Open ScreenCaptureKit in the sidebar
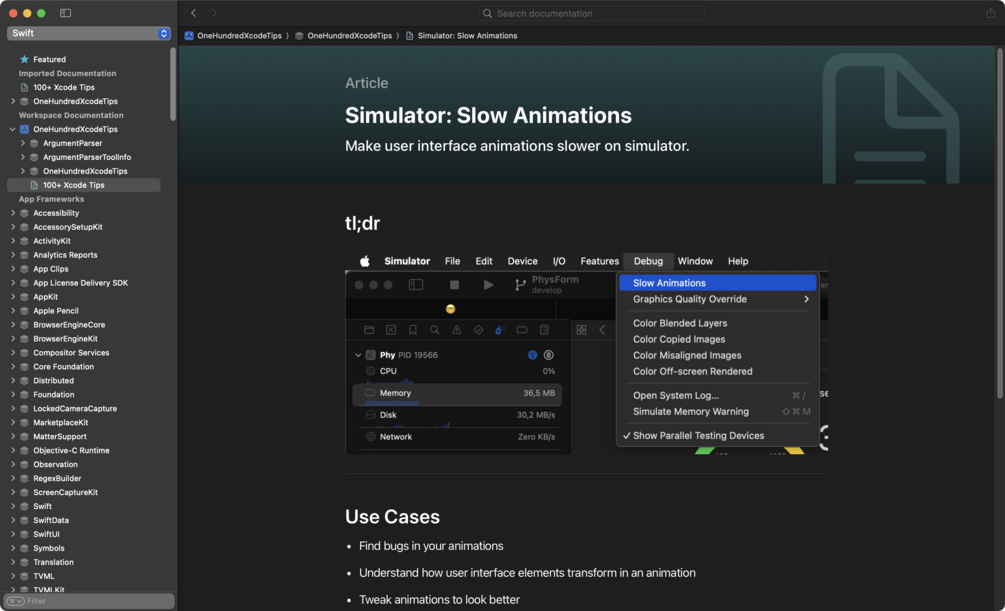The width and height of the screenshot is (1005, 611). tap(65, 492)
